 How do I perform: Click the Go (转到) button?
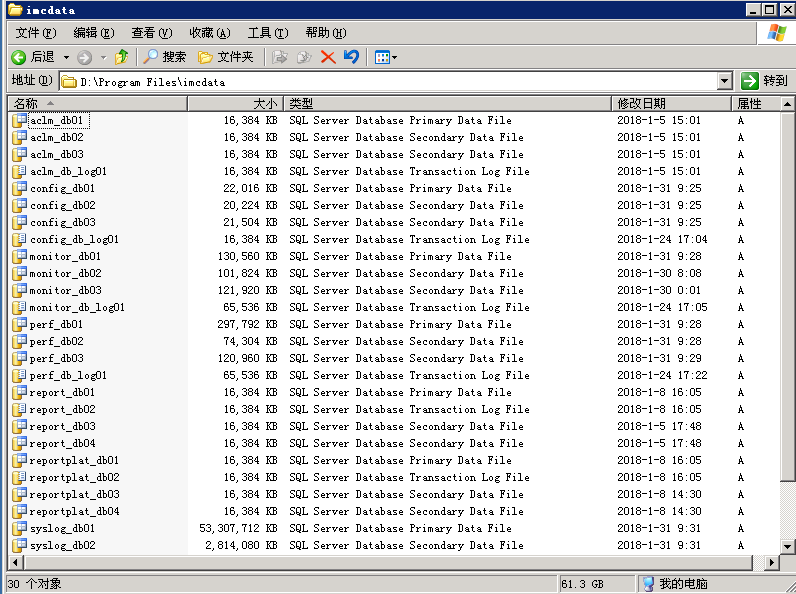[x=764, y=81]
